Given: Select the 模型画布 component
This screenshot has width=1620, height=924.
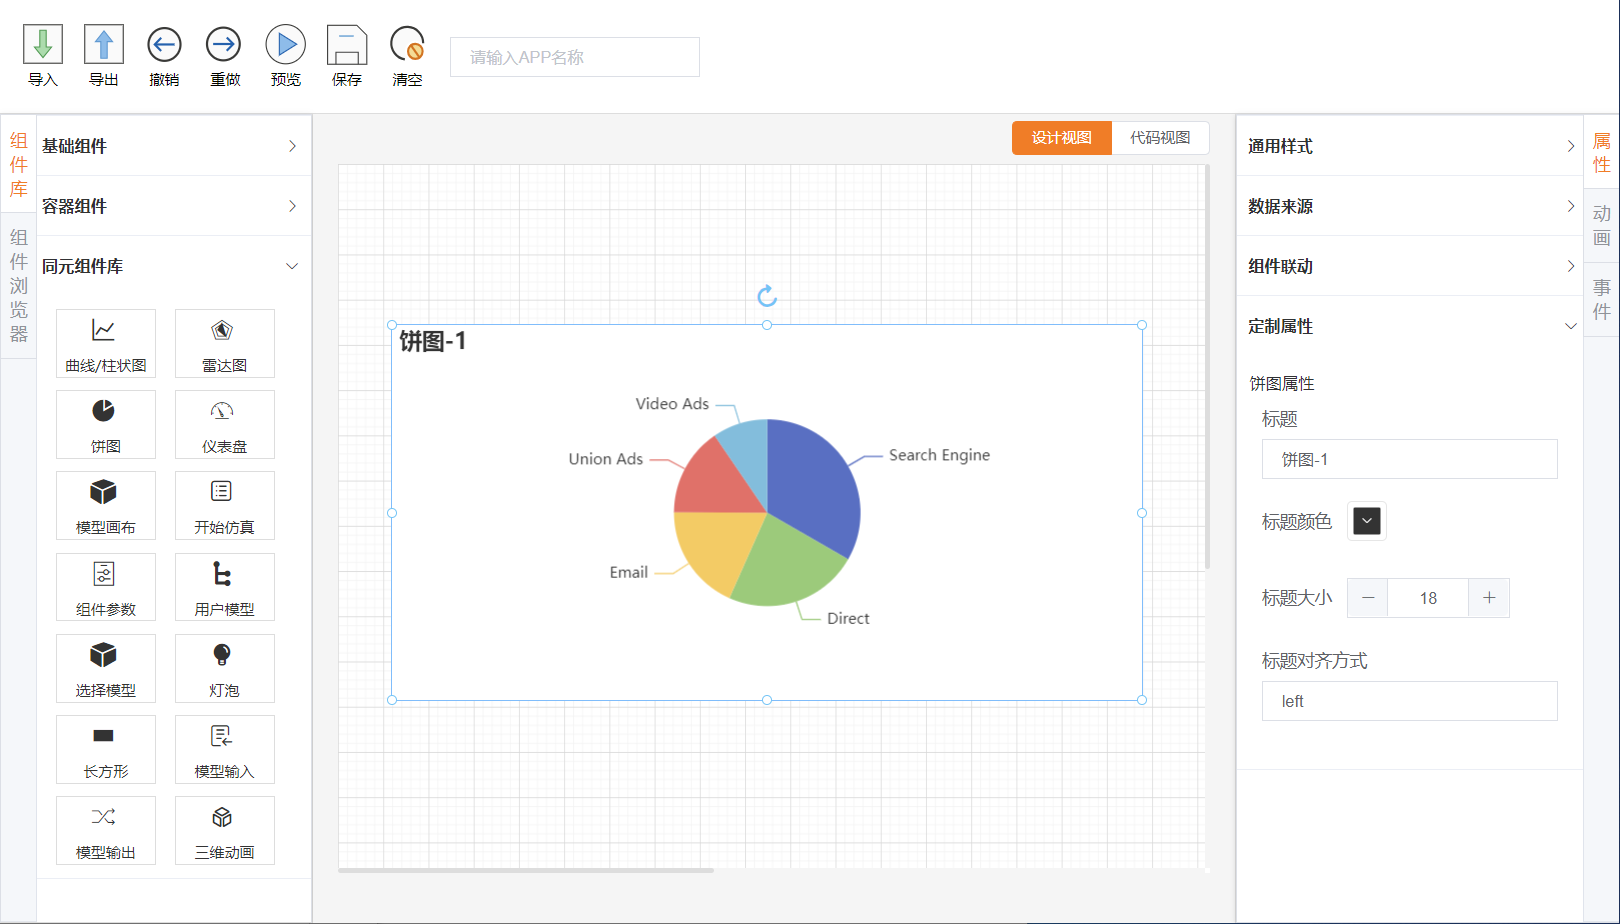Looking at the screenshot, I should point(106,505).
